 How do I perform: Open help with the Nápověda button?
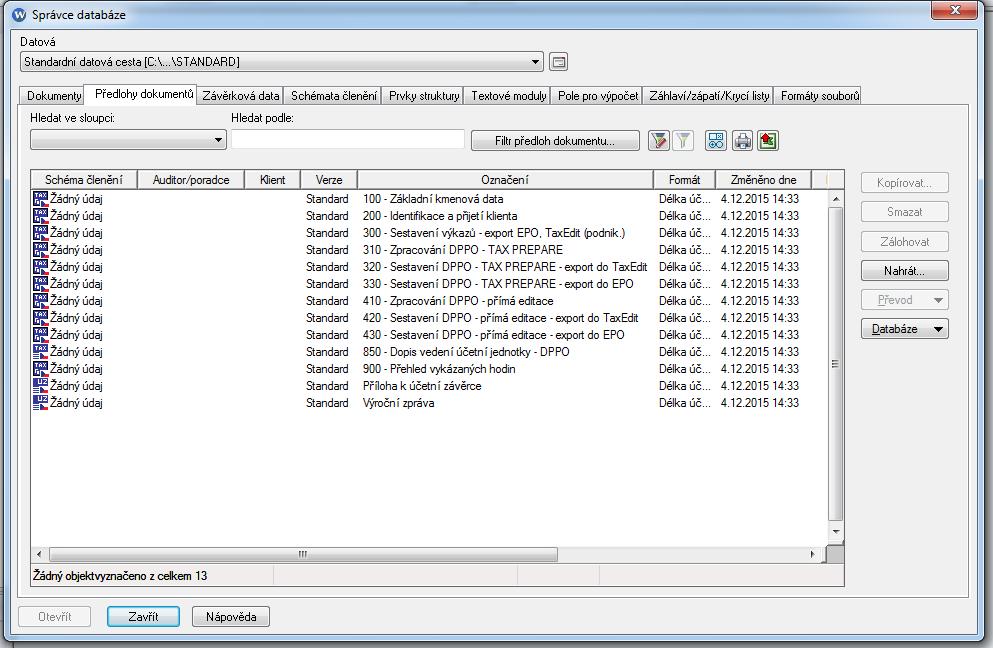[231, 616]
